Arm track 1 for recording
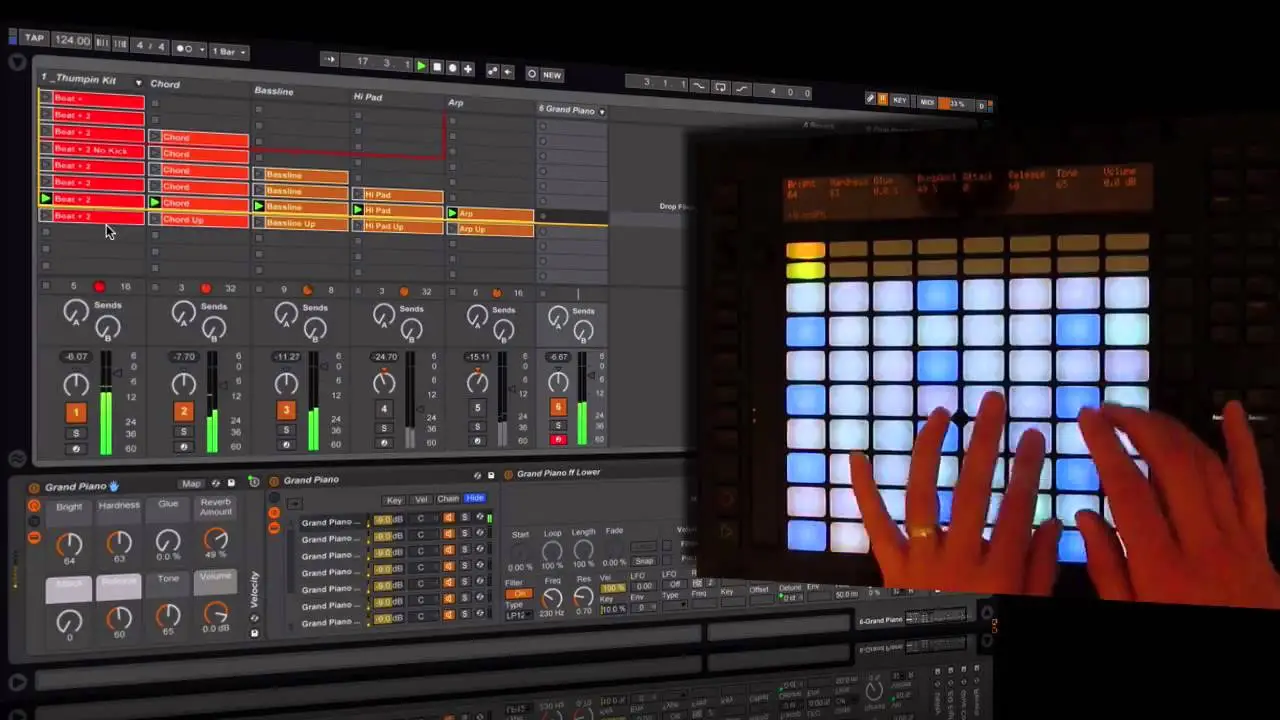This screenshot has width=1280, height=720. 76,449
